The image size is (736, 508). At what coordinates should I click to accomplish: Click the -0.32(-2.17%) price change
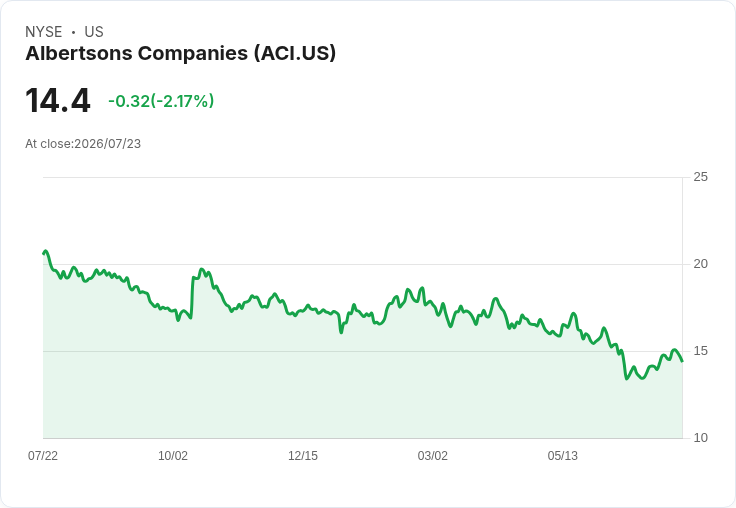pos(161,101)
